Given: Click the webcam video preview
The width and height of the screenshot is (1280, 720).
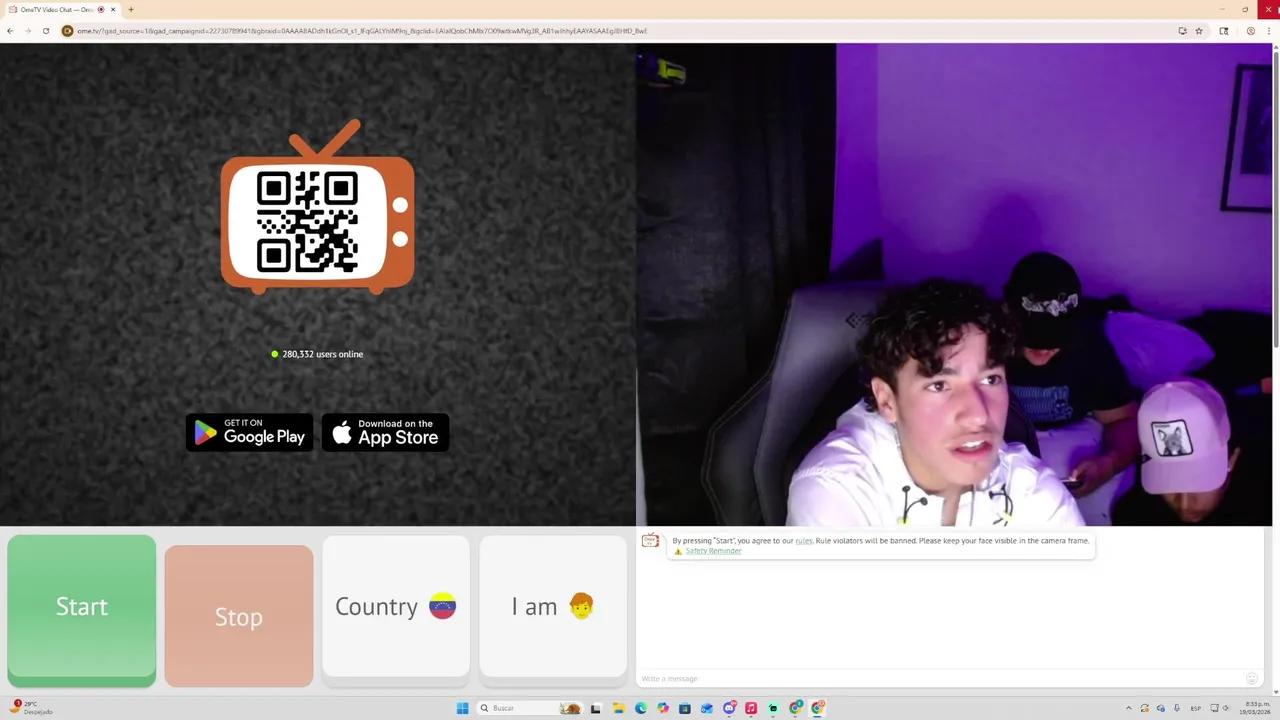Looking at the screenshot, I should pyautogui.click(x=954, y=284).
